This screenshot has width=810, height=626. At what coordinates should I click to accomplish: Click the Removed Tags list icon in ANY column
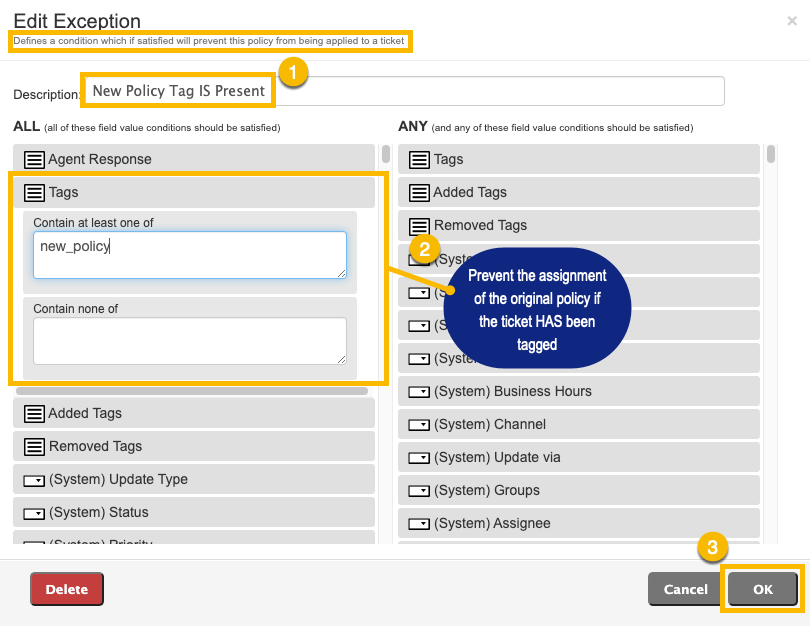coord(419,226)
